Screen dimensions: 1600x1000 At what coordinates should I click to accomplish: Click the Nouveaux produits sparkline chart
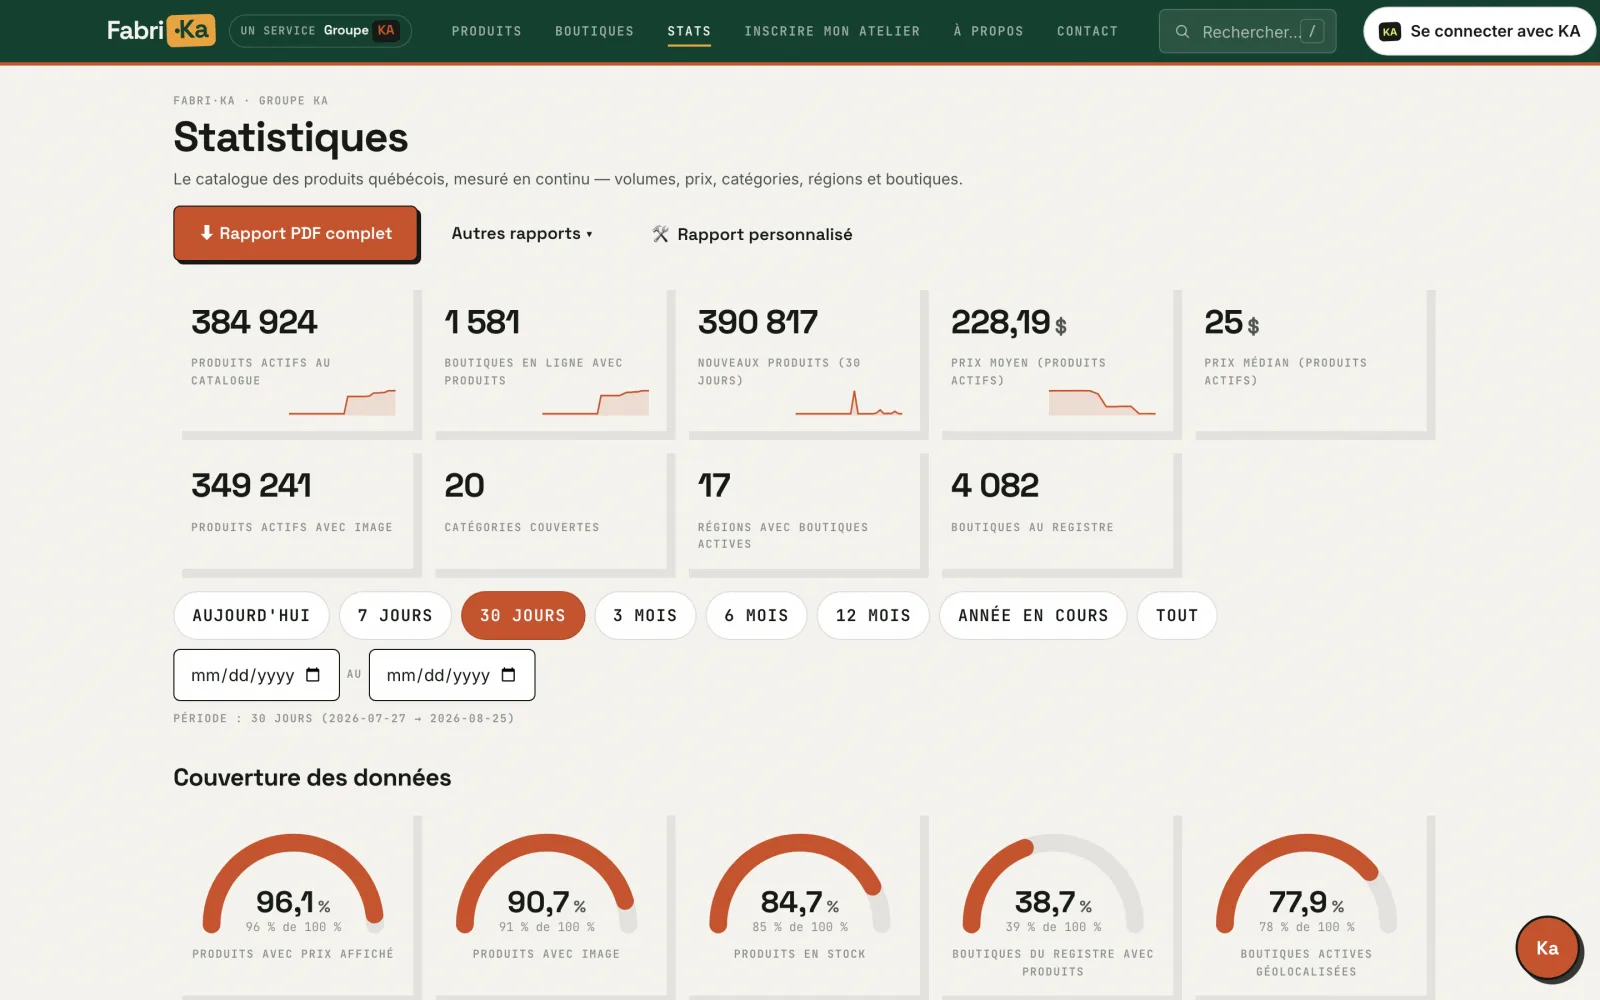point(849,402)
